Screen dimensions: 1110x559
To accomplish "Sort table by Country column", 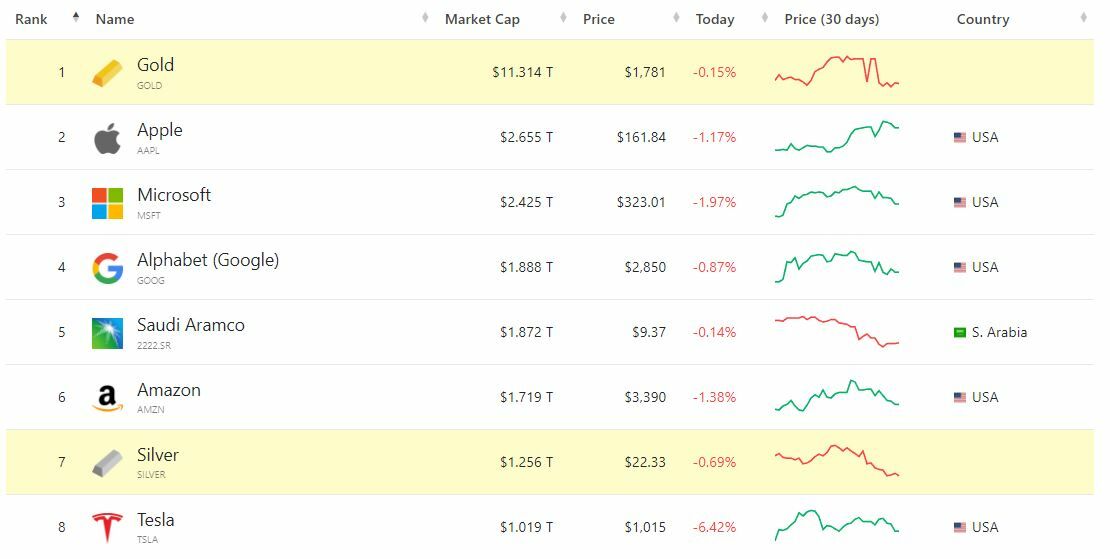I will click(983, 19).
